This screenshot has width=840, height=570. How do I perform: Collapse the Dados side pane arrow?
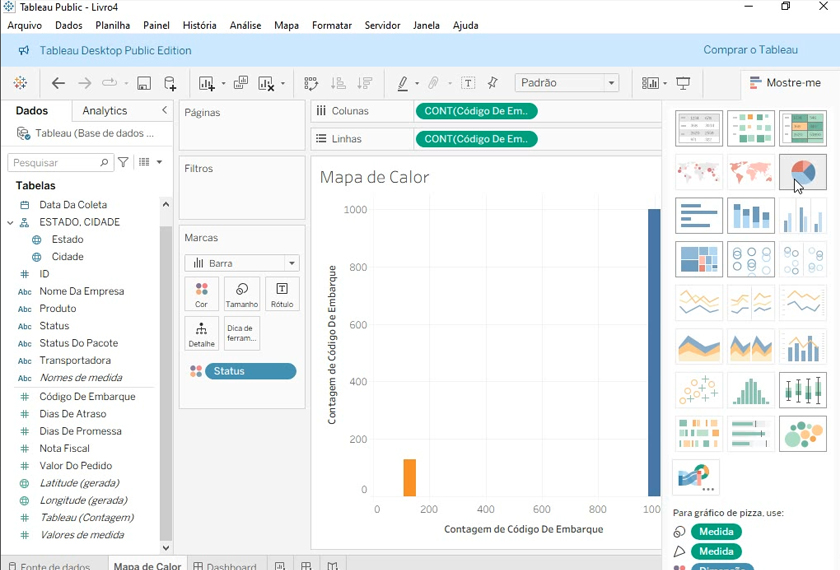tap(165, 111)
